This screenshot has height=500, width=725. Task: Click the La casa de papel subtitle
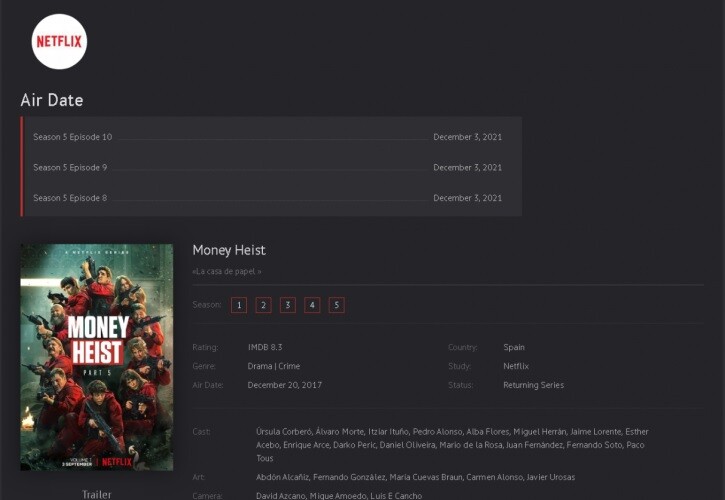click(x=227, y=272)
